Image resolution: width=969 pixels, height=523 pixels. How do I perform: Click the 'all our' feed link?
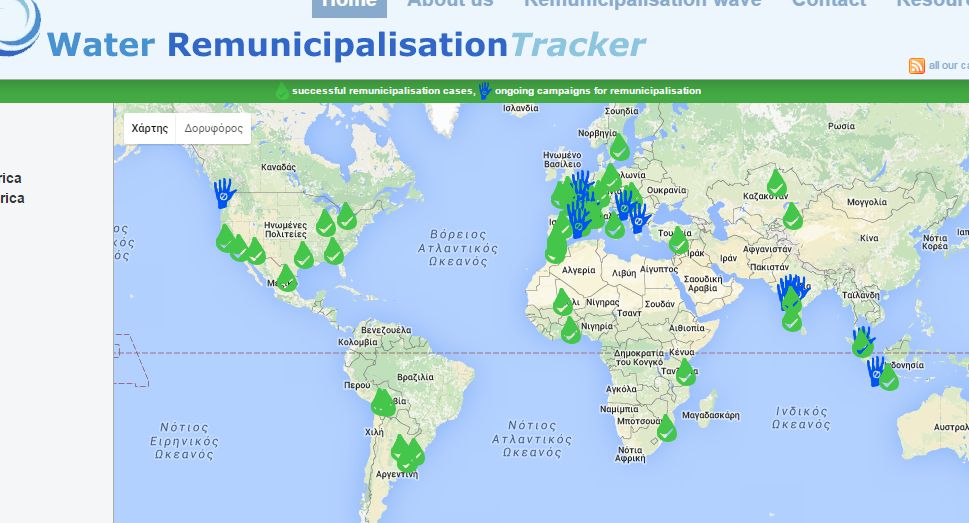[947, 66]
